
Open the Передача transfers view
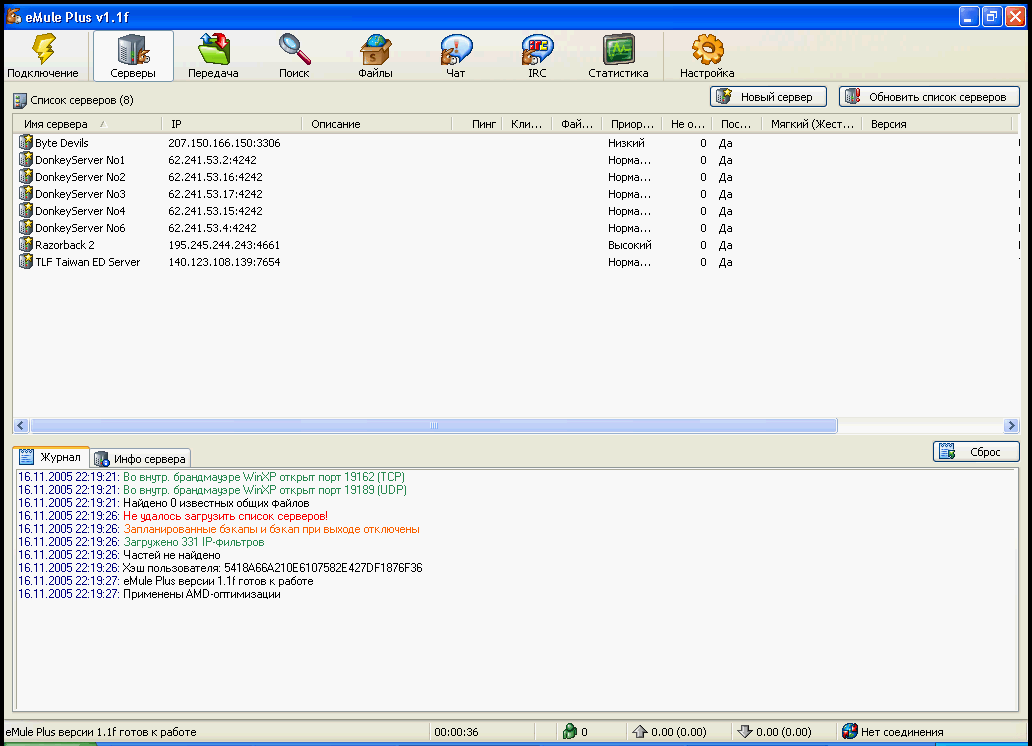pos(213,57)
